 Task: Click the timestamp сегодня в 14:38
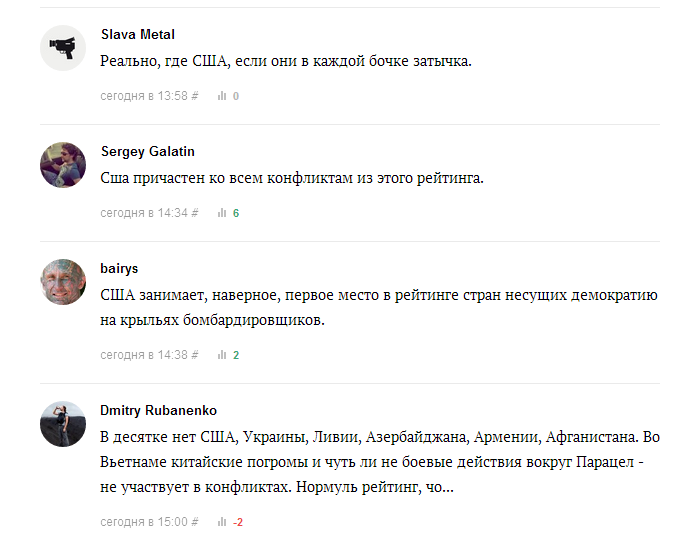pyautogui.click(x=144, y=355)
